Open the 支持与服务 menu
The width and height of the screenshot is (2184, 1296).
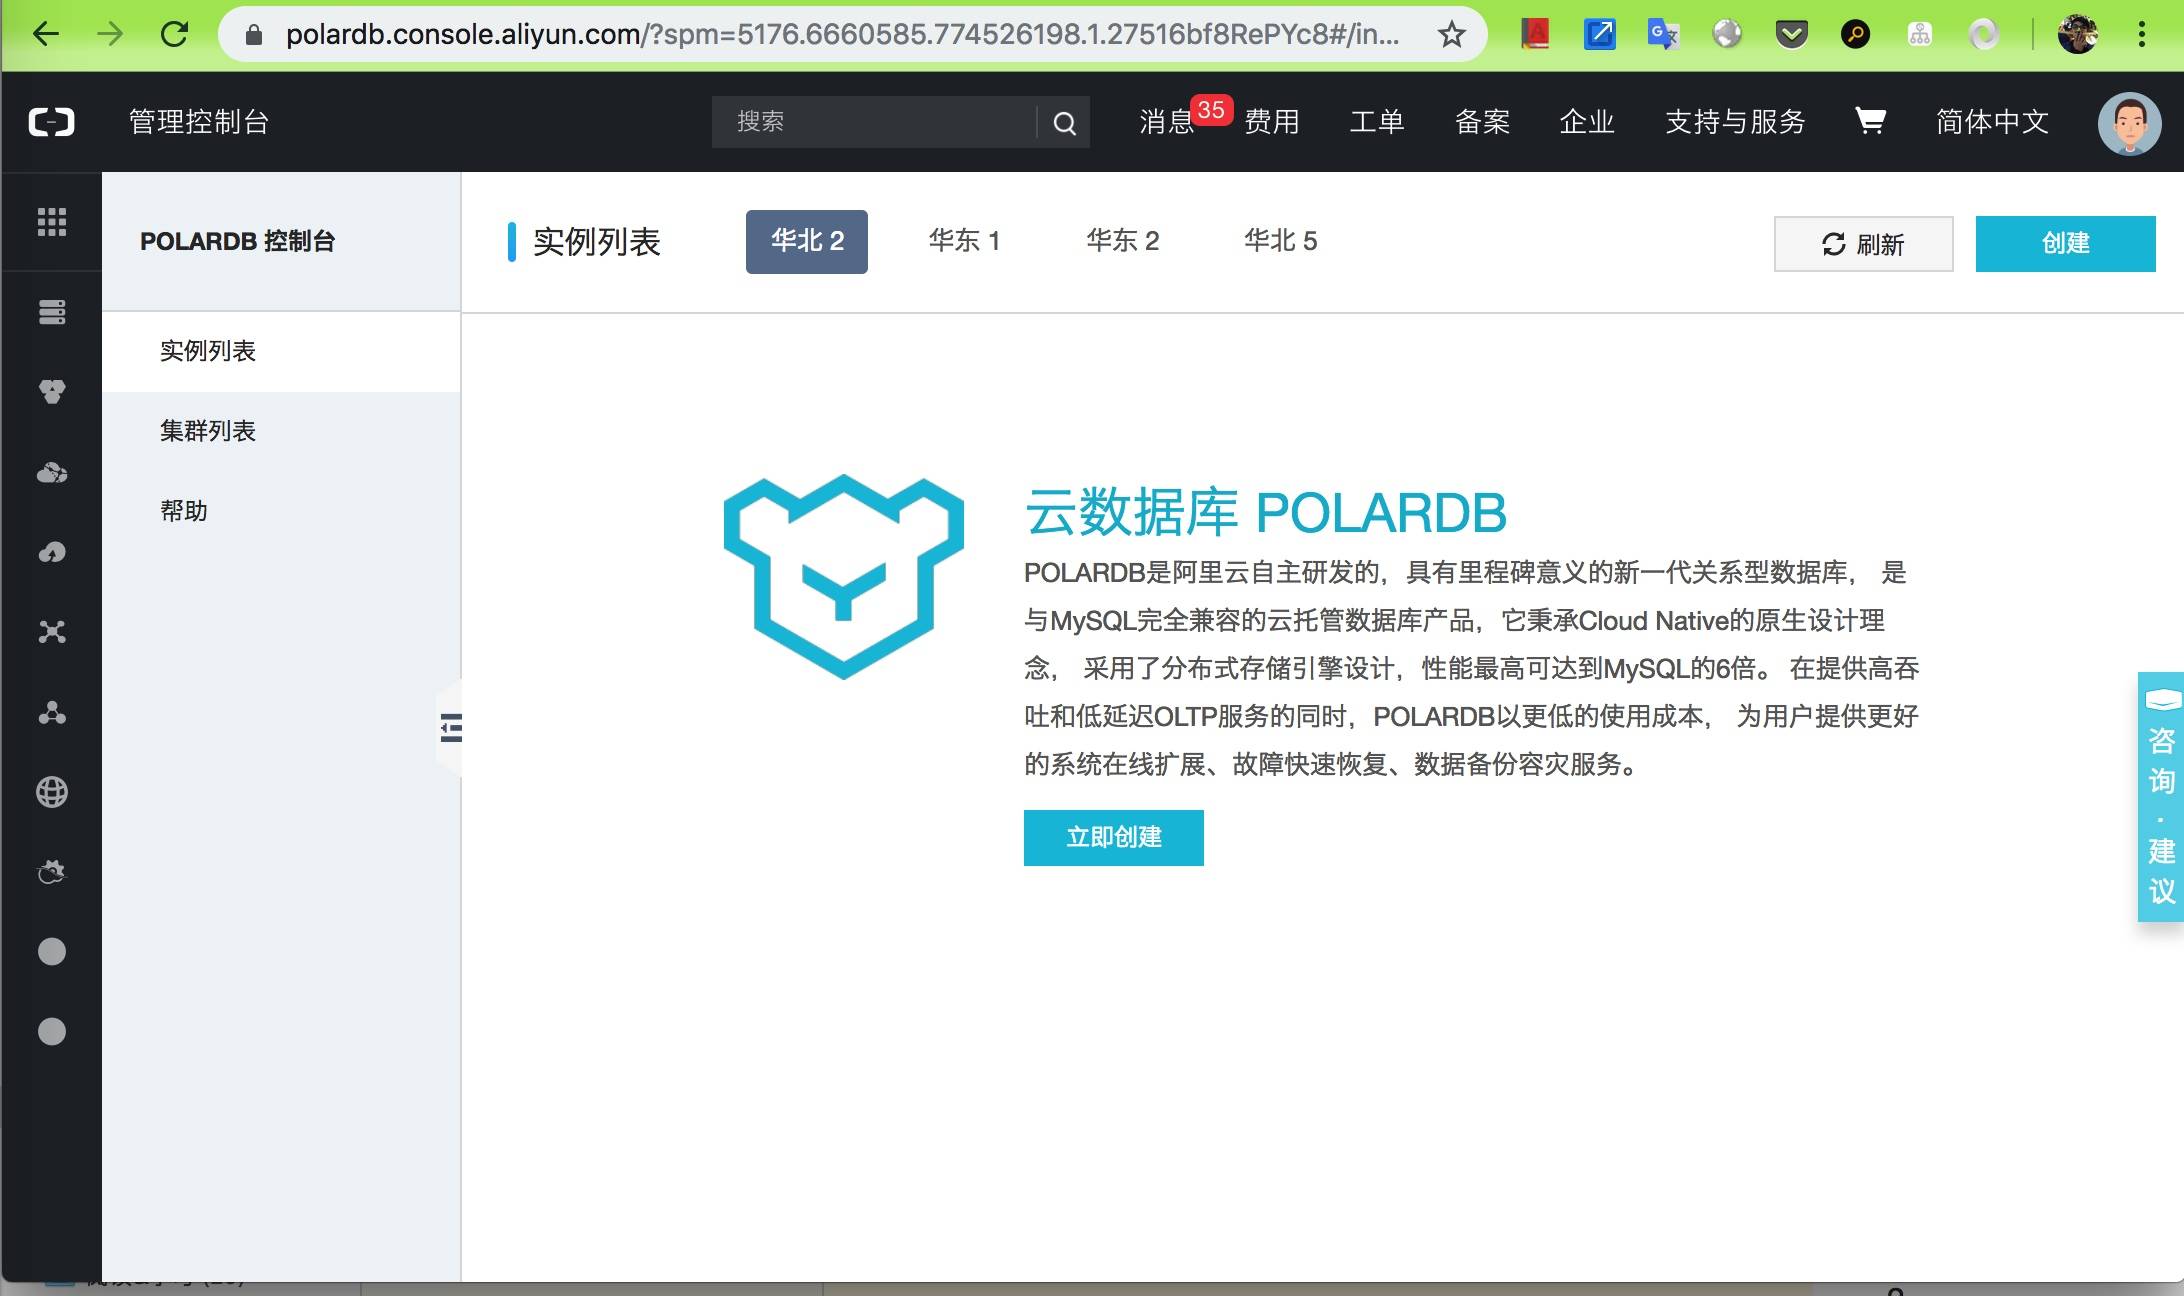1735,122
